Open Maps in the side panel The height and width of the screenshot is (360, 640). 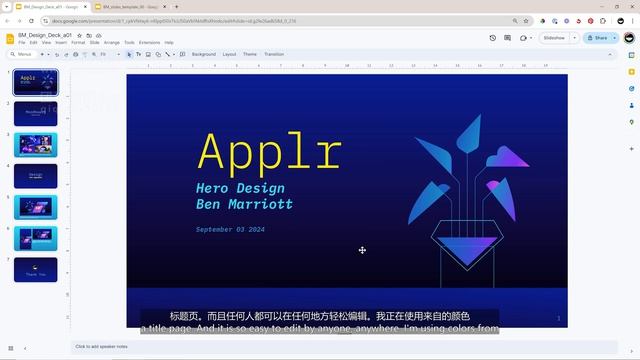click(x=631, y=122)
